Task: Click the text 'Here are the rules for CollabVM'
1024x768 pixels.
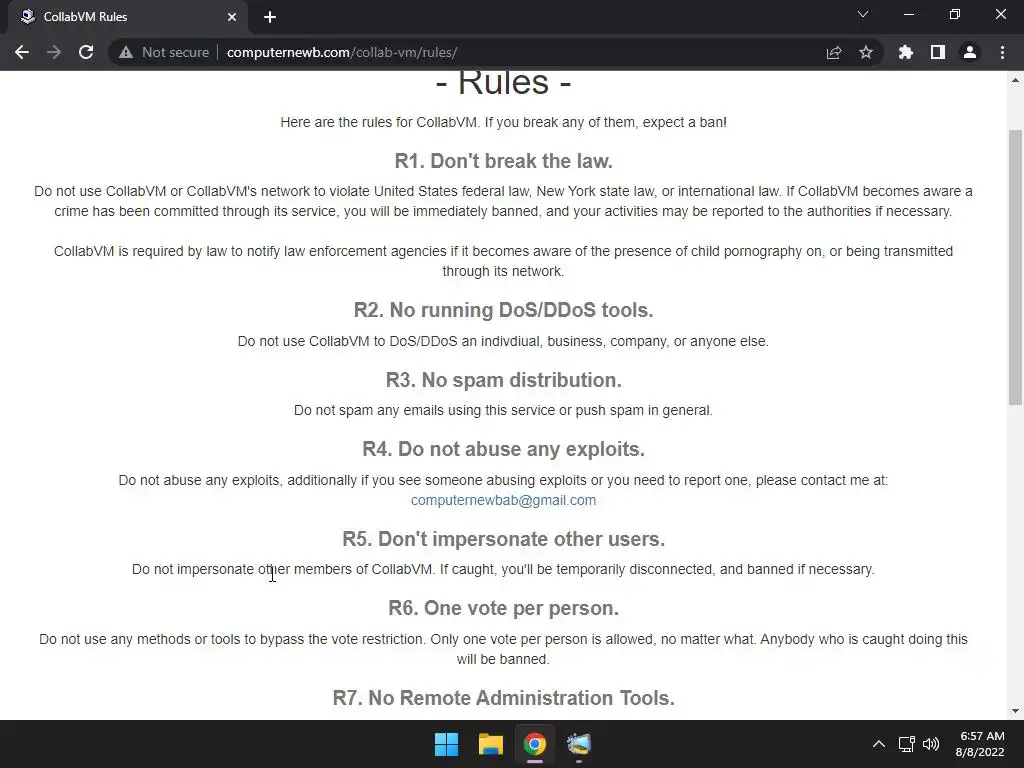Action: [x=379, y=122]
